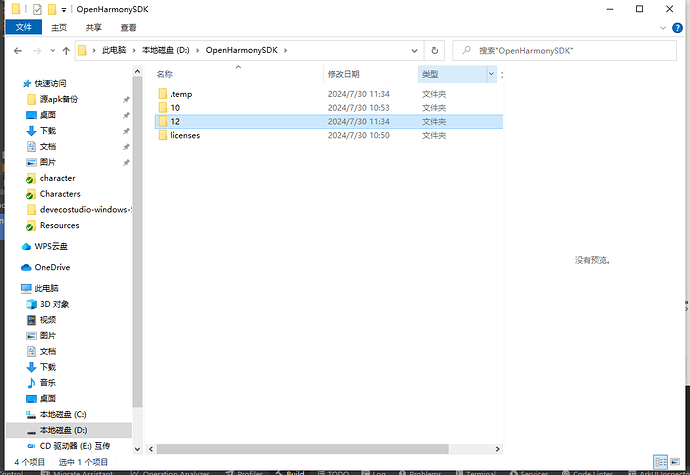Go up one folder level
The height and width of the screenshot is (475, 690).
(66, 51)
